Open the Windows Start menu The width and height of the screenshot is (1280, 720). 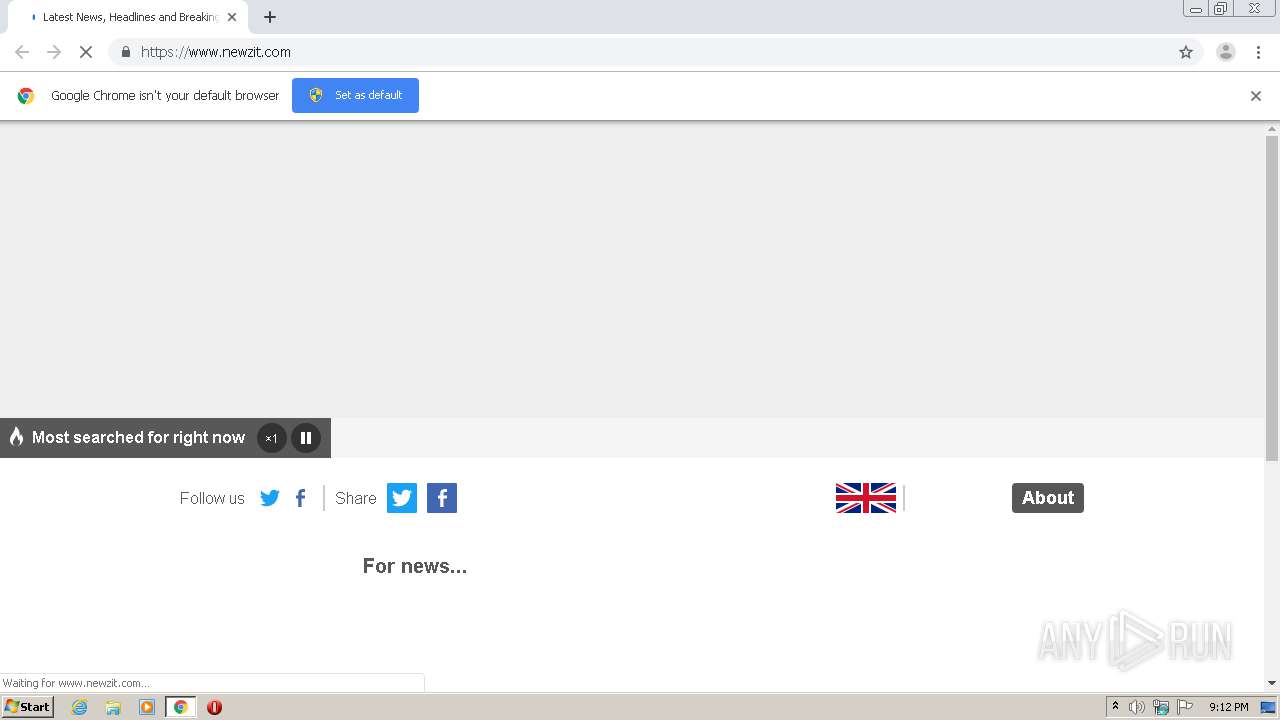coord(27,707)
